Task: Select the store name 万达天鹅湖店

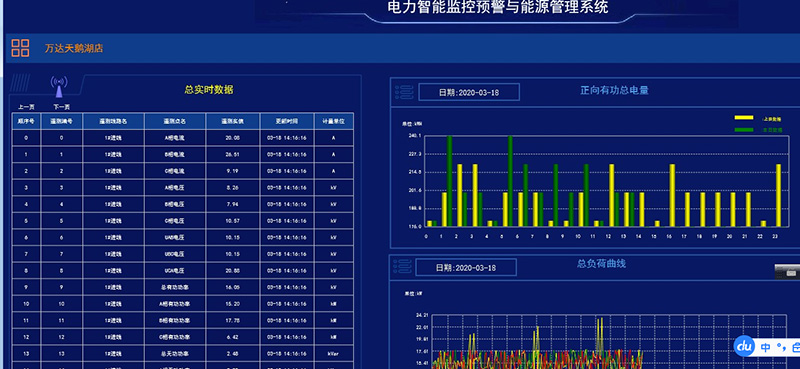Action: click(x=73, y=49)
